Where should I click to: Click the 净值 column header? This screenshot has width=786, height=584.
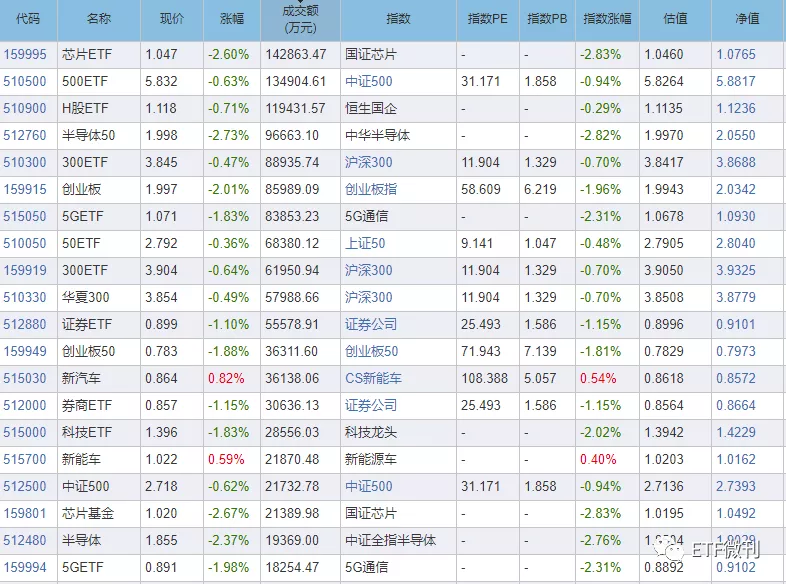tap(747, 19)
